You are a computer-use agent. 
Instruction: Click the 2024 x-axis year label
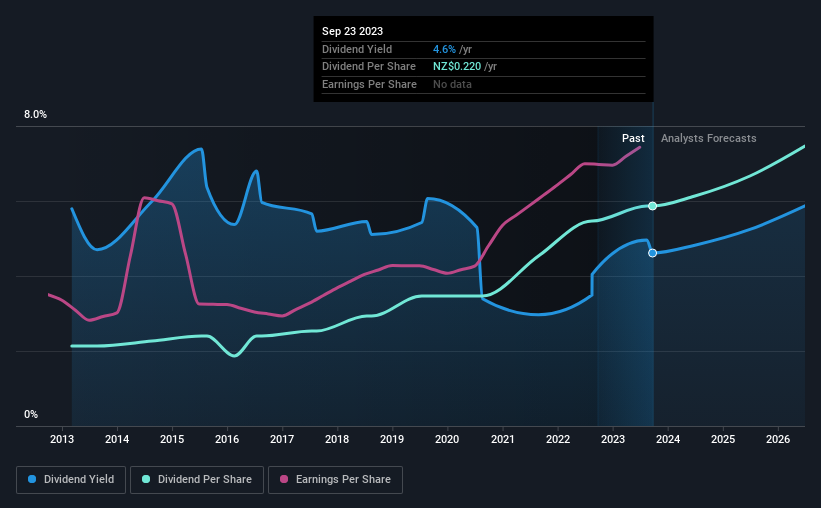pos(668,439)
